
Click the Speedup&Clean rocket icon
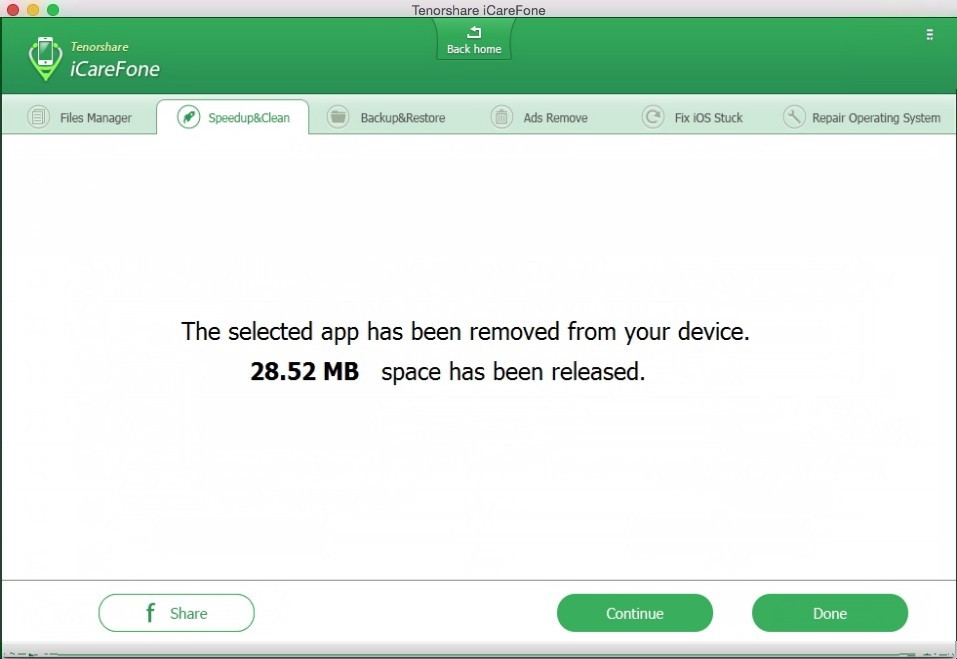tap(189, 117)
